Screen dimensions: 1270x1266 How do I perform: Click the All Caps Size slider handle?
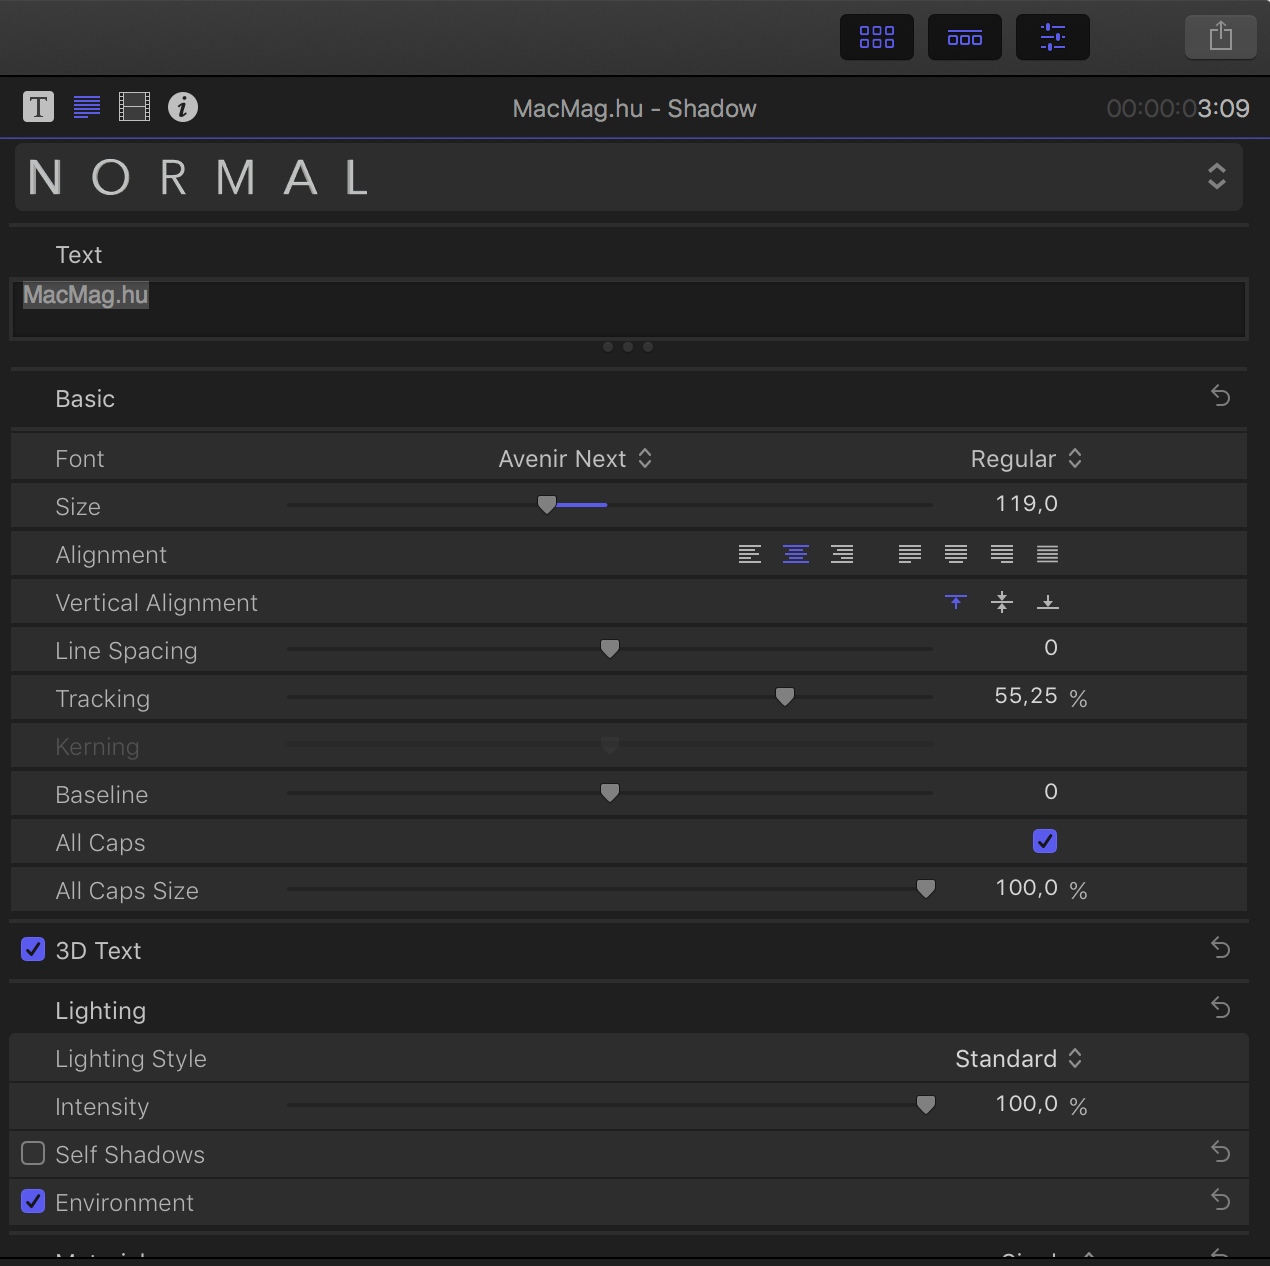click(x=926, y=889)
